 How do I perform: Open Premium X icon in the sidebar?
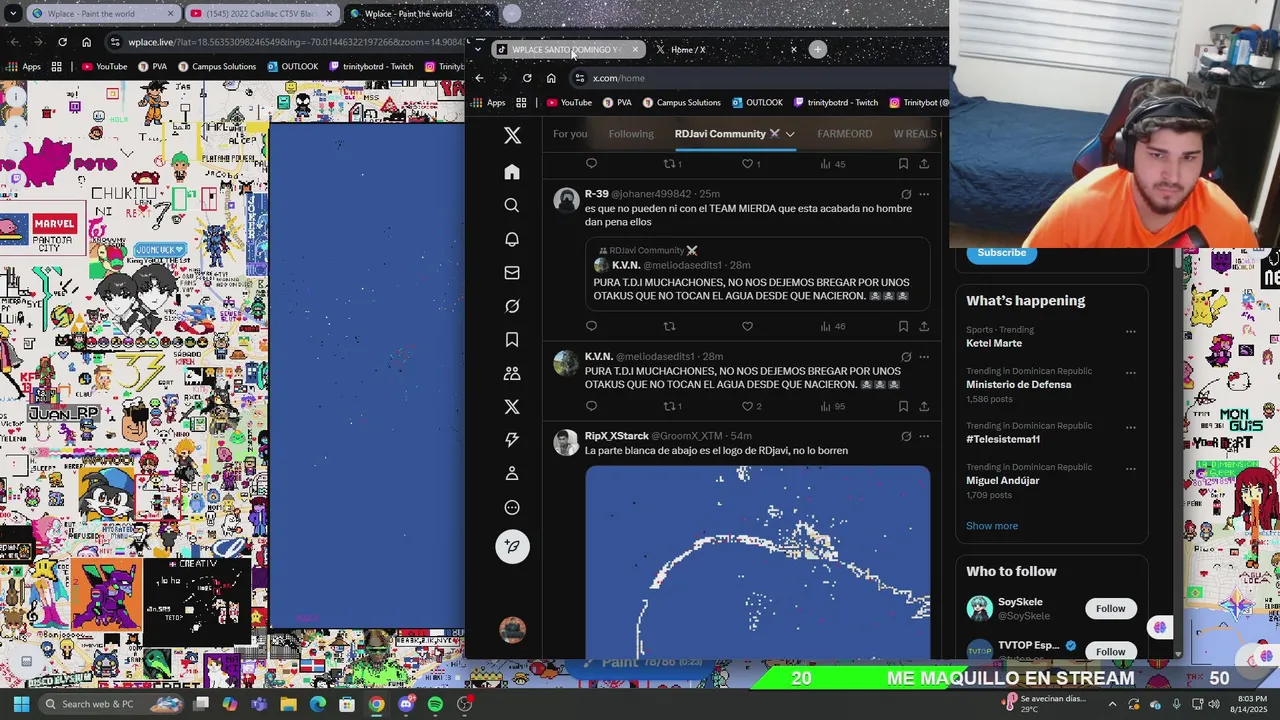pos(512,407)
